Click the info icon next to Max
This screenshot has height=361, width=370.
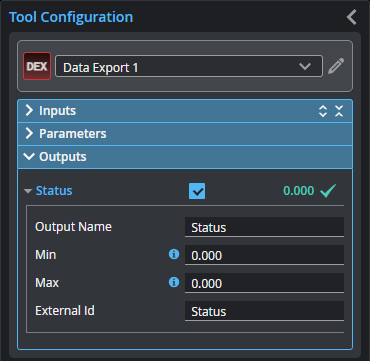174,282
